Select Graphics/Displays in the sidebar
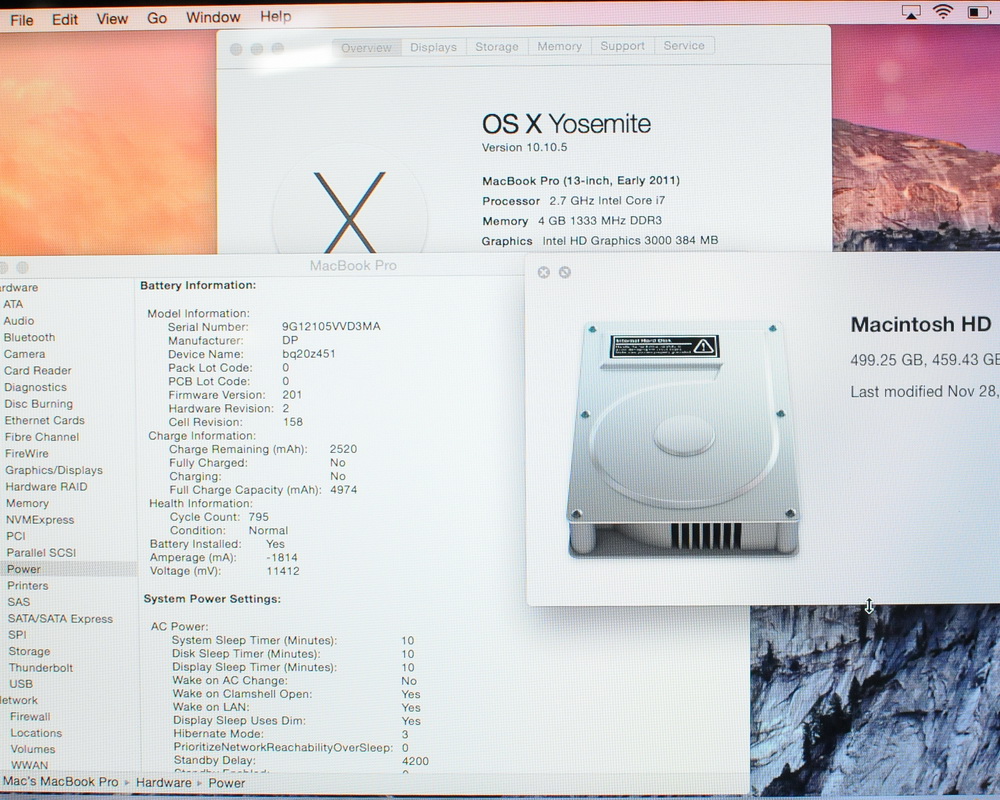 click(54, 470)
